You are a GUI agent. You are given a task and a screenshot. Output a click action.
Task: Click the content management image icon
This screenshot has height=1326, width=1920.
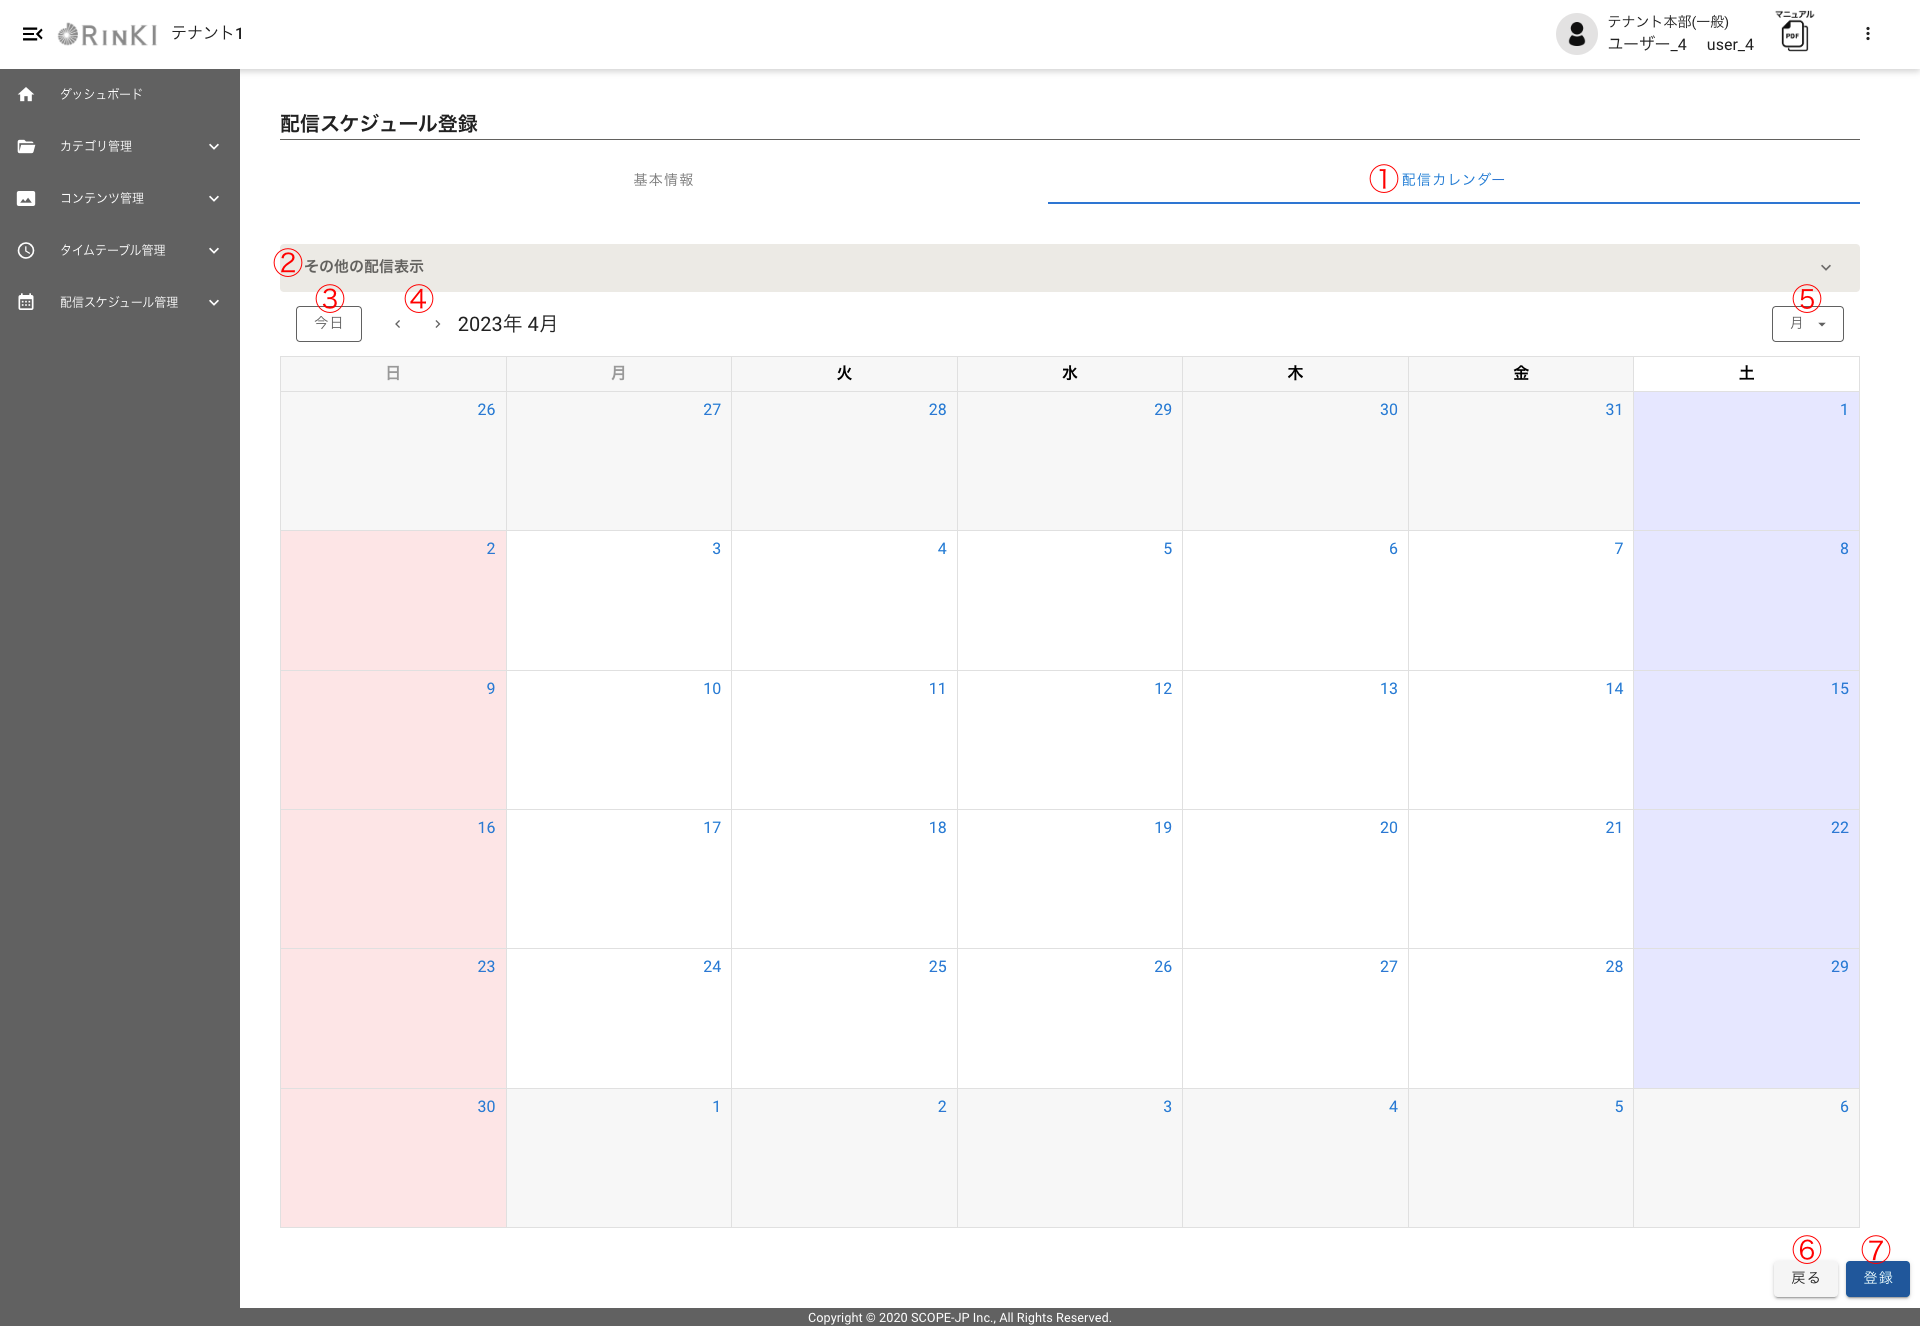pyautogui.click(x=26, y=198)
